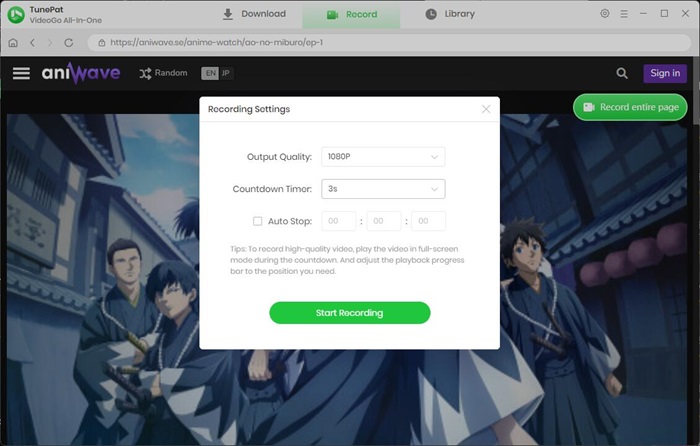Select EN language toggle

210,73
